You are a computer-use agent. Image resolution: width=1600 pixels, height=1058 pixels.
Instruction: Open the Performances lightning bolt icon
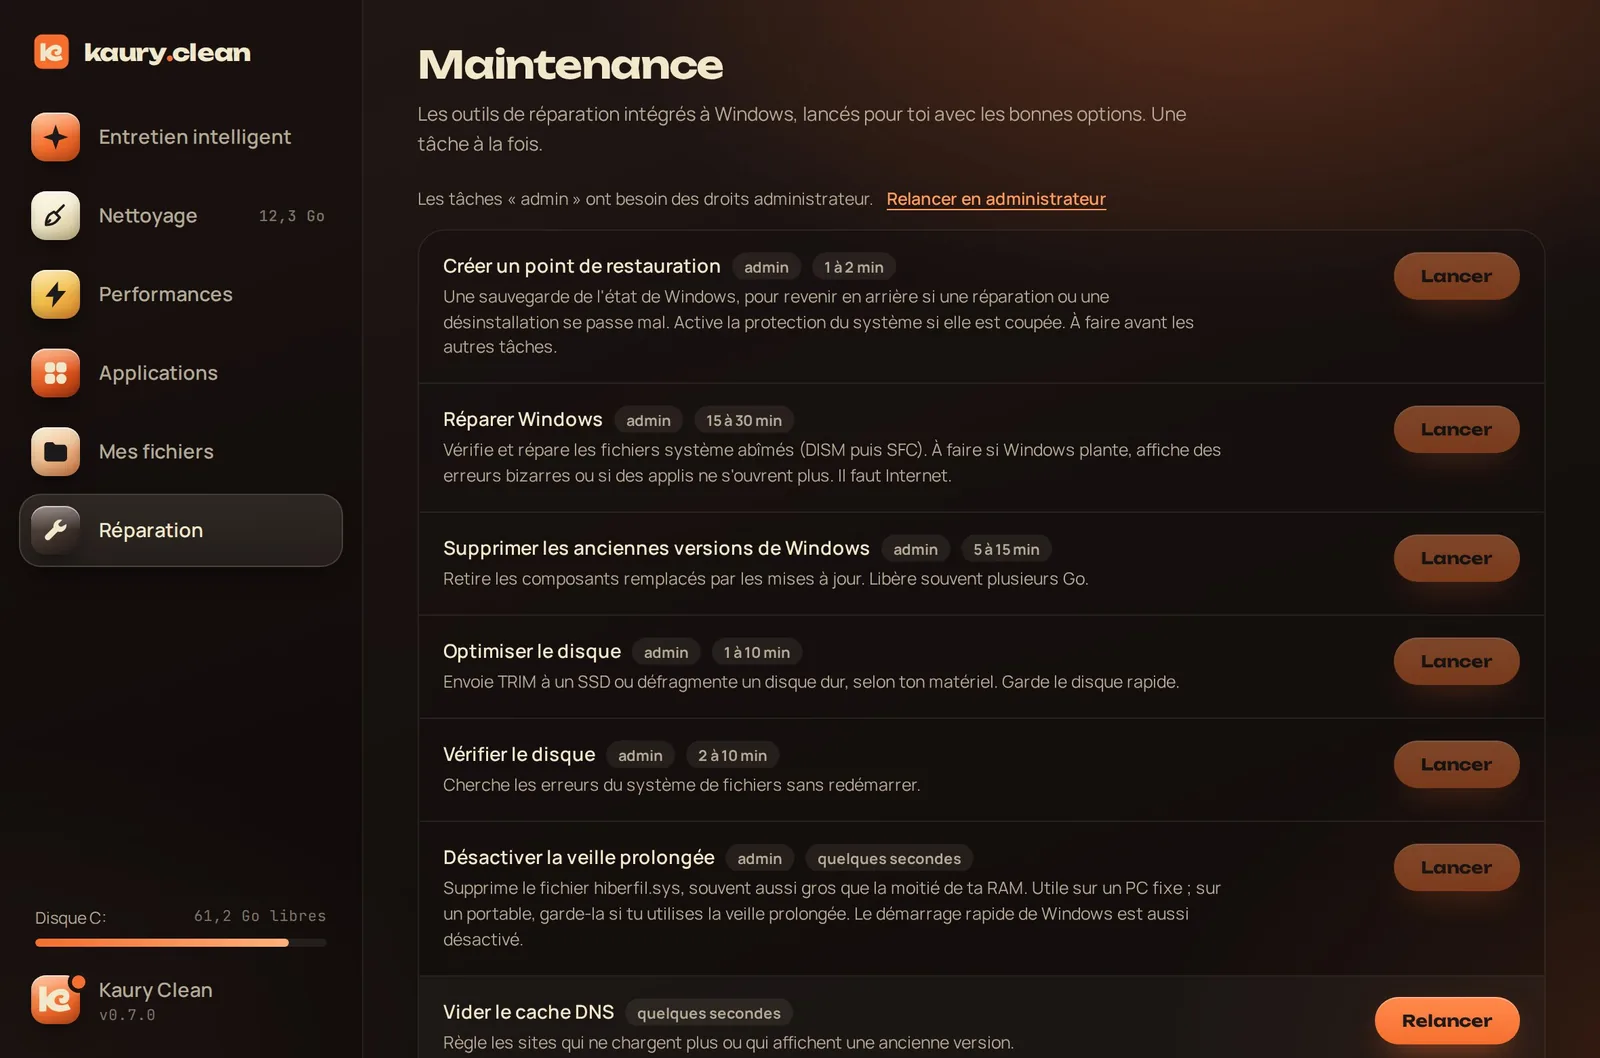[x=56, y=294]
